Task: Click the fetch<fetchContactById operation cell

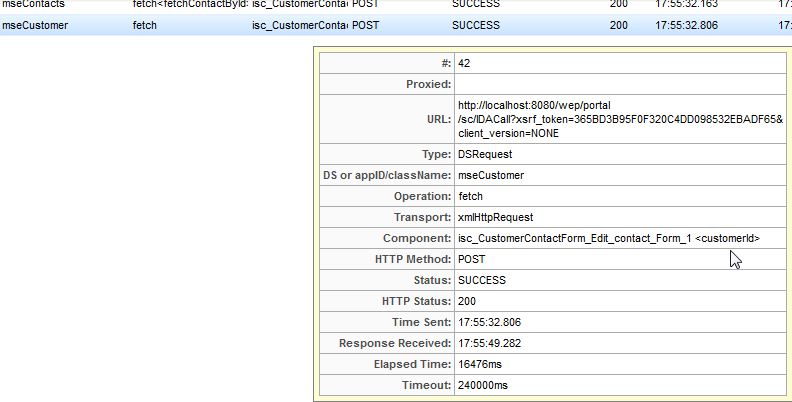Action: (x=189, y=5)
